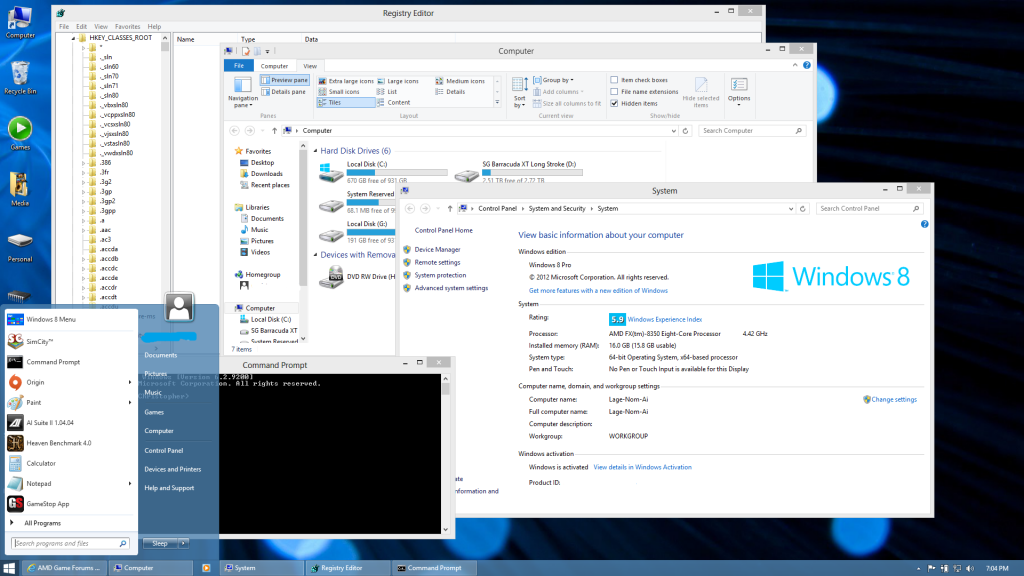This screenshot has width=1024, height=576.
Task: Expand the Notepad submenu arrow
Action: (130, 483)
